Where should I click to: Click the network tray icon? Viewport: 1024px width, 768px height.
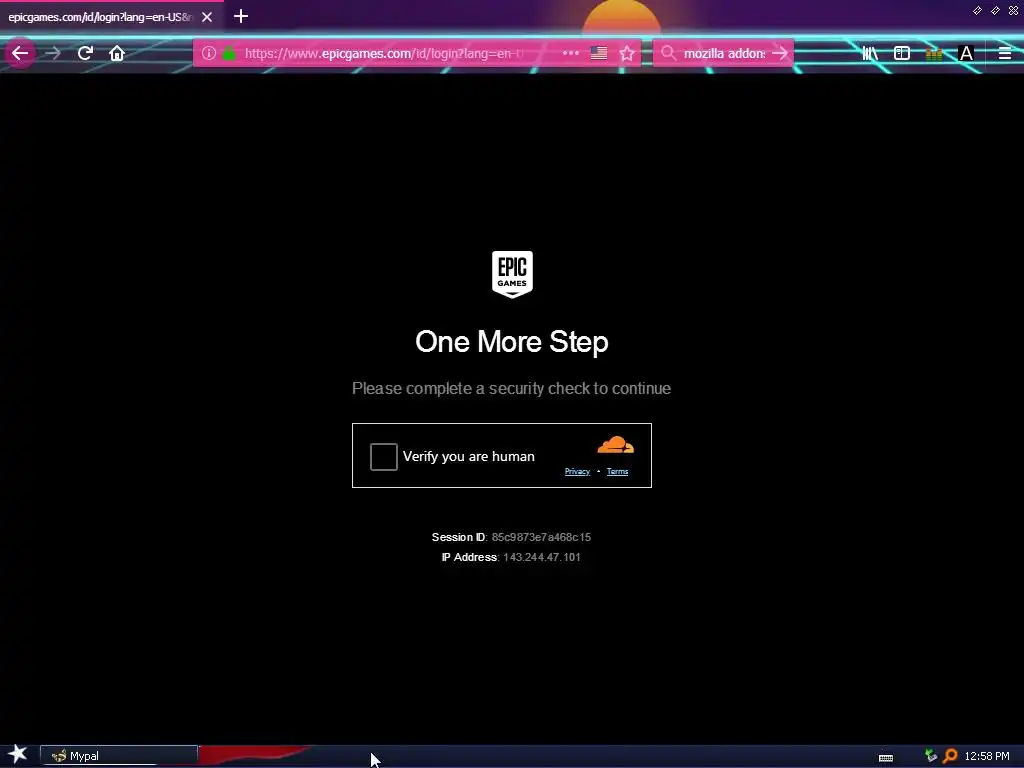coord(931,756)
